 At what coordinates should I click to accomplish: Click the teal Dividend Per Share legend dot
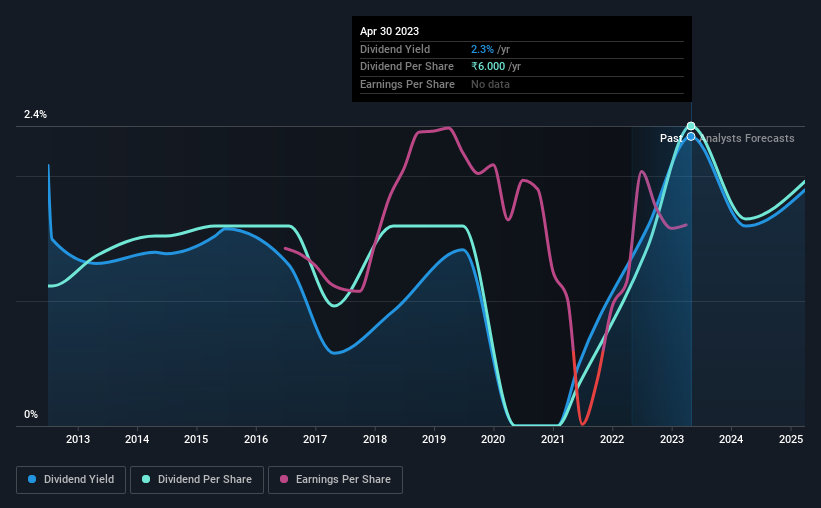point(146,479)
